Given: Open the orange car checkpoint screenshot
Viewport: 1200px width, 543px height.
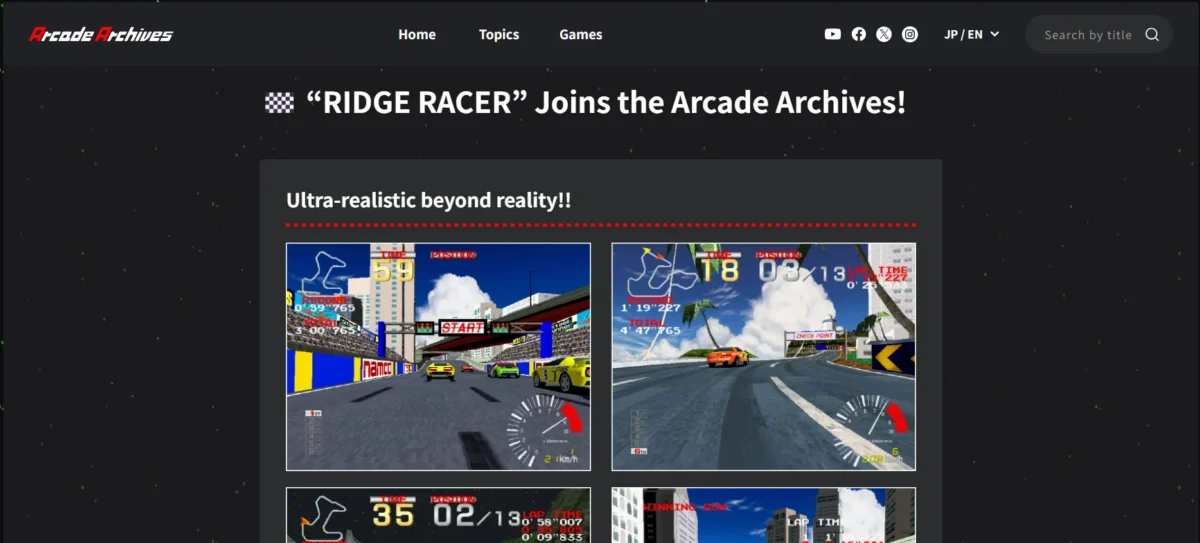Looking at the screenshot, I should 764,356.
